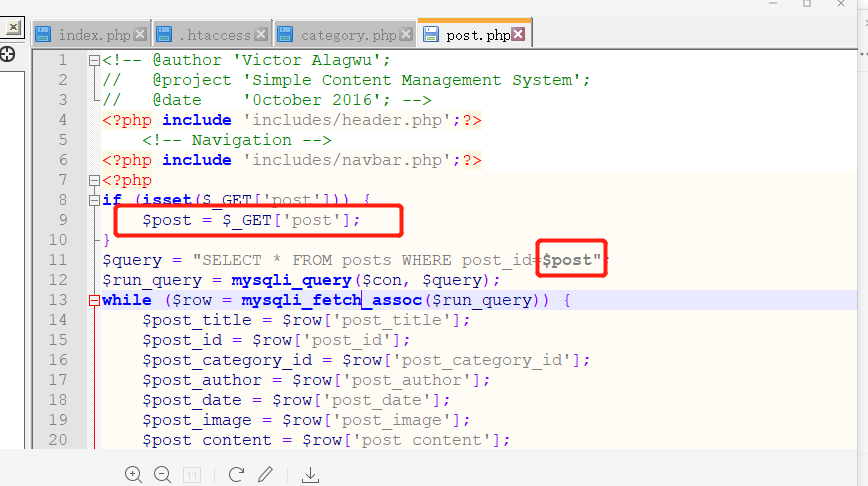This screenshot has width=868, height=486.
Task: Click $post_date variable on line 18
Action: pyautogui.click(x=192, y=400)
